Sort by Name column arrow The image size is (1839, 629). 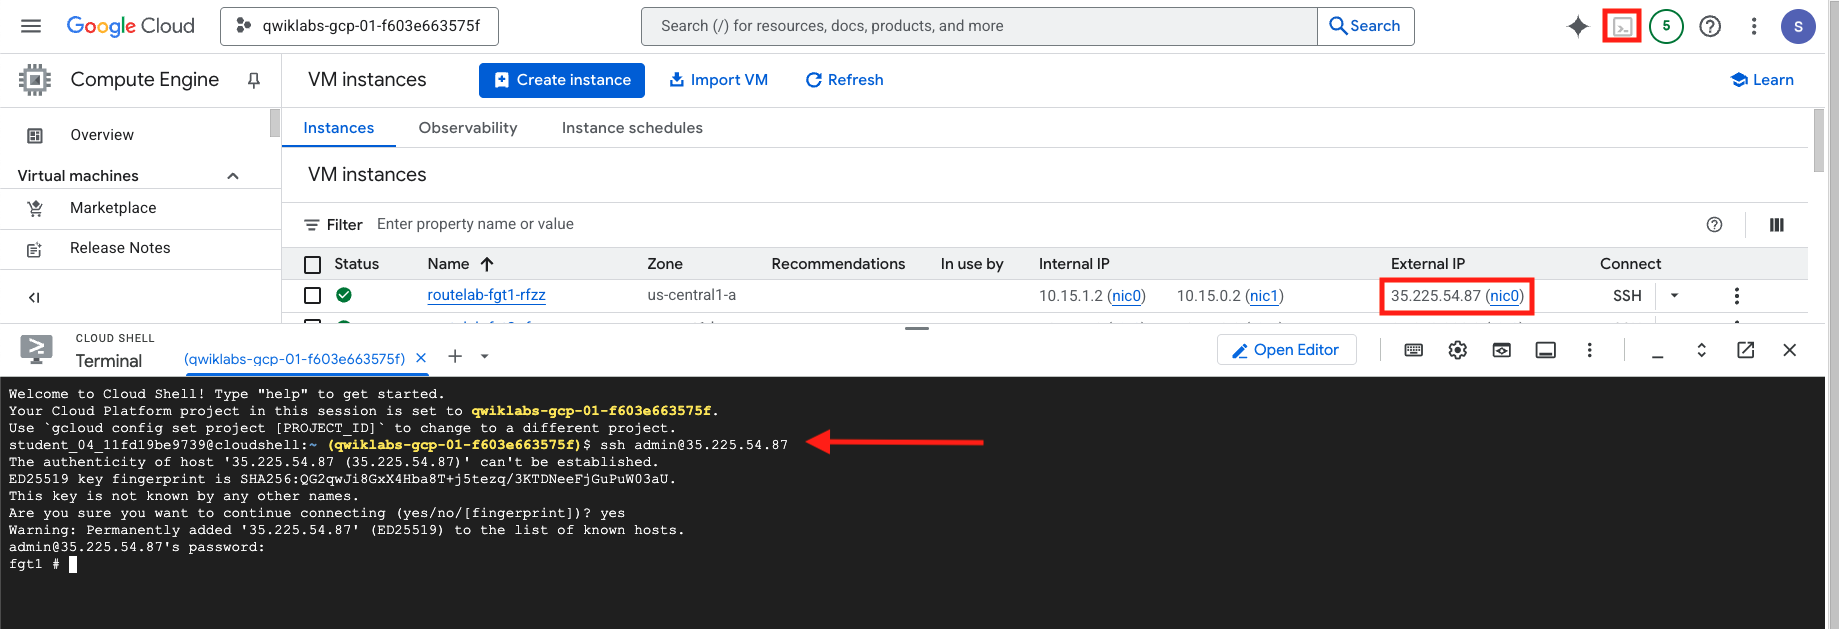pos(487,264)
